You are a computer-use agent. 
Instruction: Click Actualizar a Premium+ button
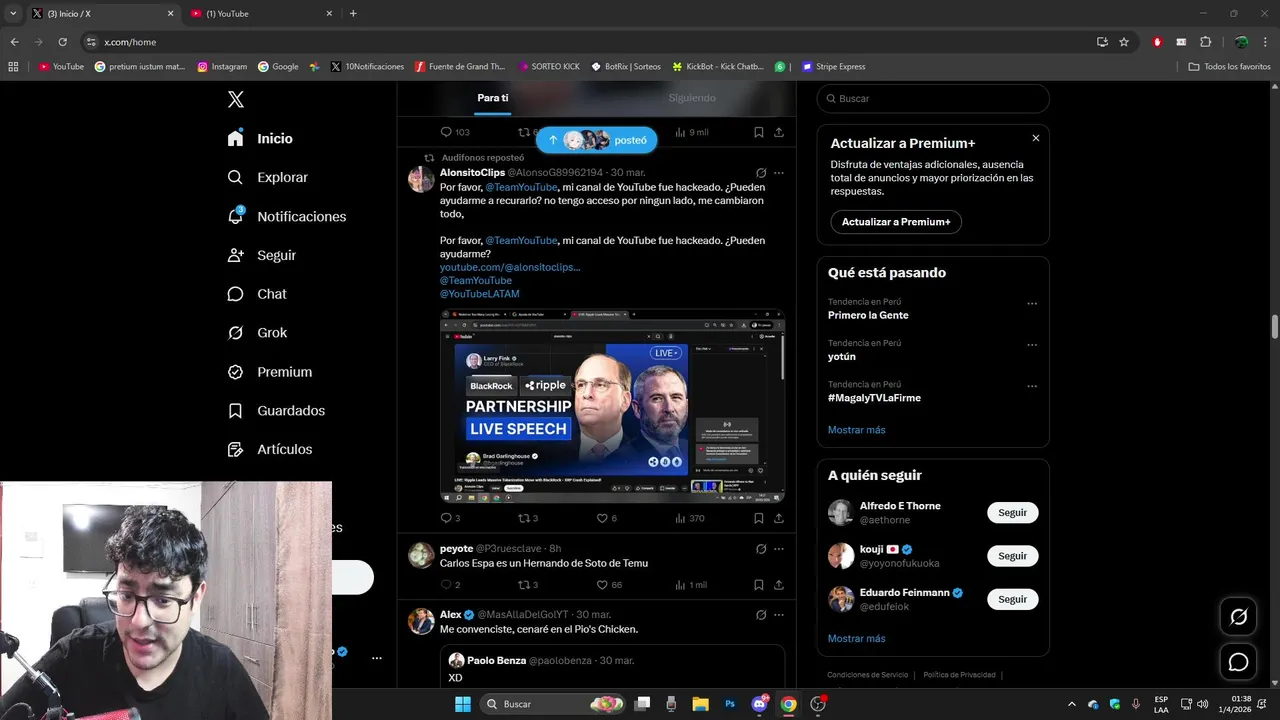[x=896, y=222]
